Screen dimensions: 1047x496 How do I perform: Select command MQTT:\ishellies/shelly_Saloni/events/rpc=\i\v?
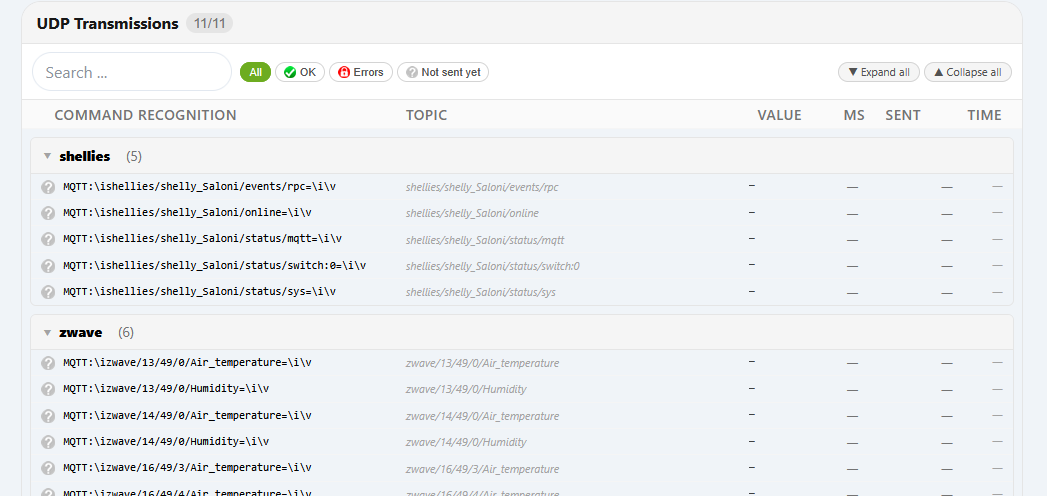200,186
